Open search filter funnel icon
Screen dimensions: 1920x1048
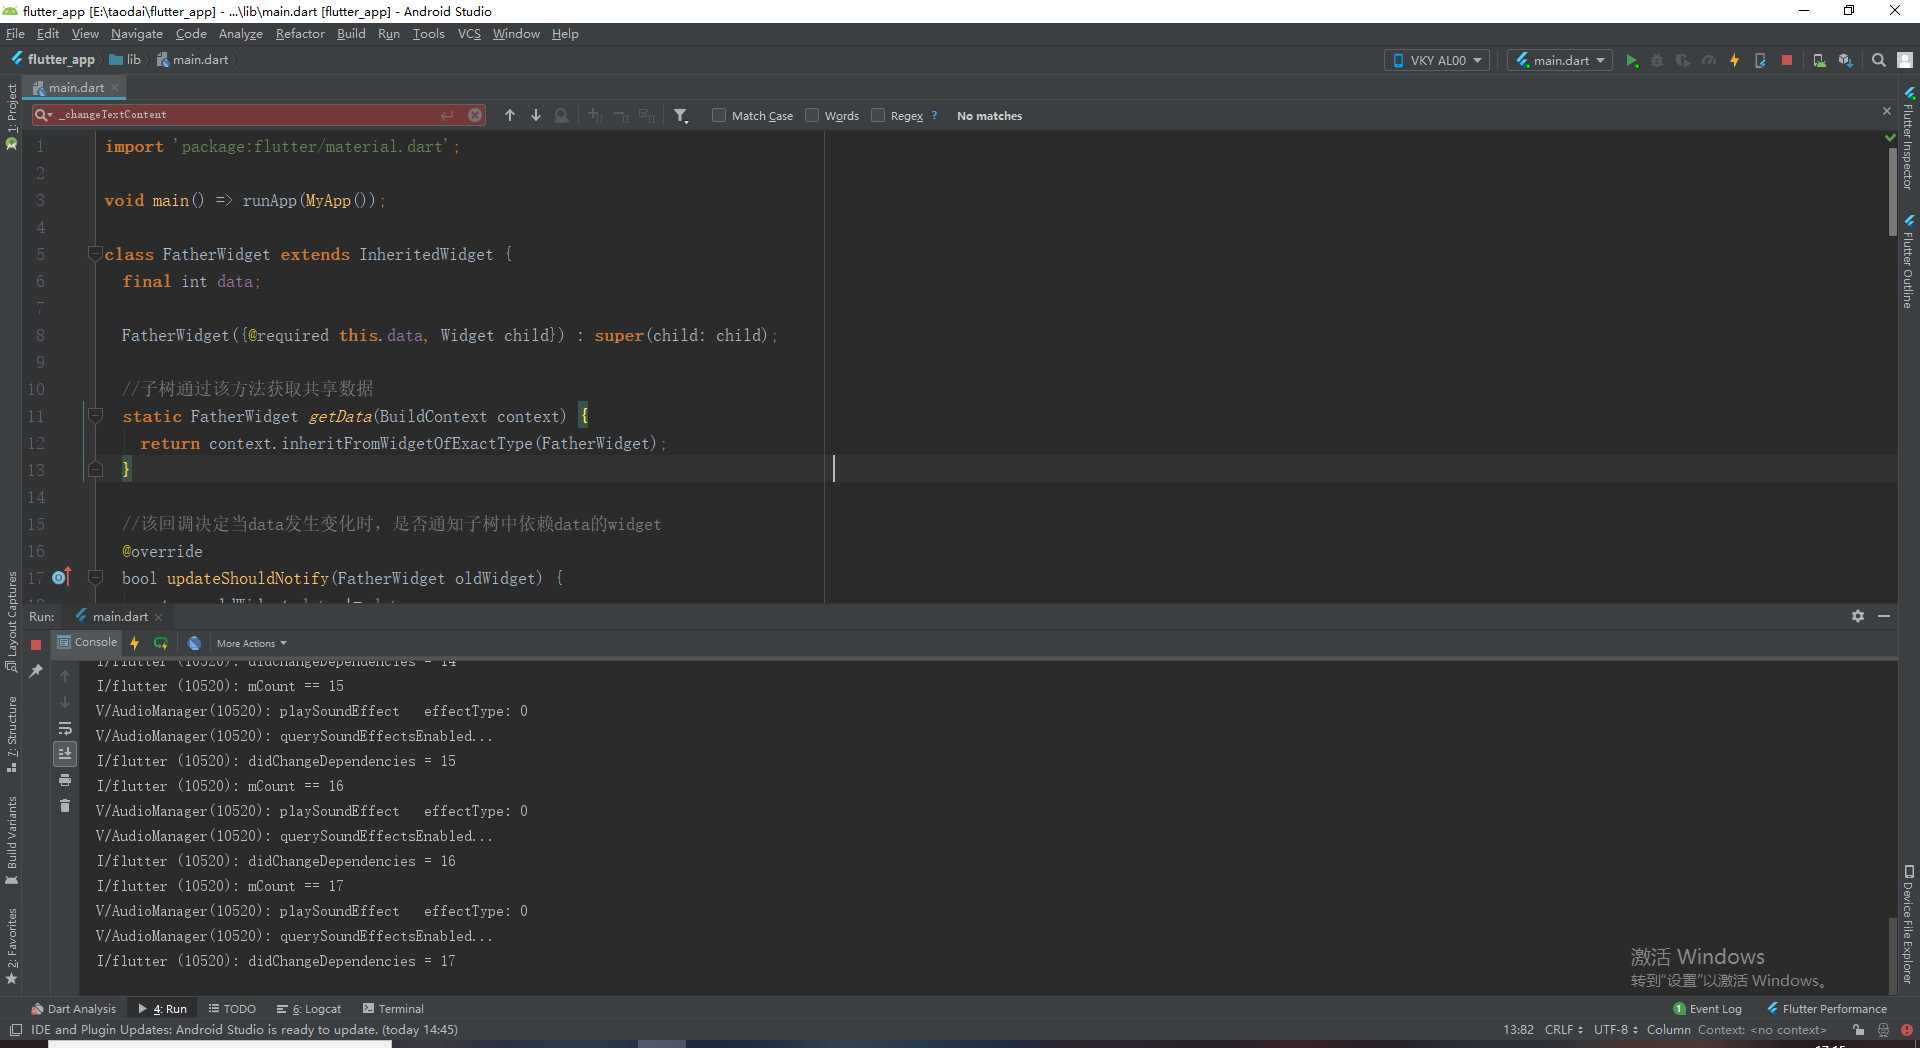coord(681,116)
